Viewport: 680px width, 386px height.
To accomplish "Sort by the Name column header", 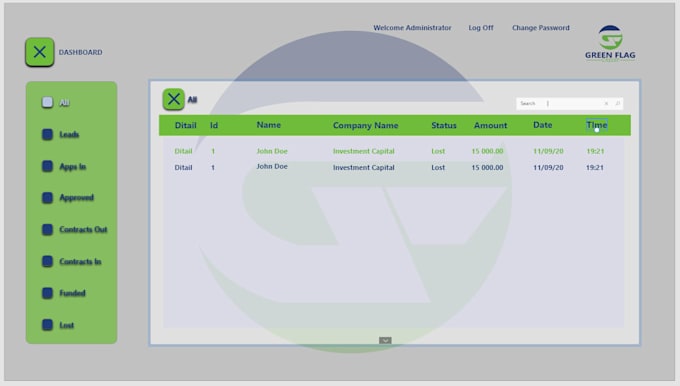I will pos(268,125).
